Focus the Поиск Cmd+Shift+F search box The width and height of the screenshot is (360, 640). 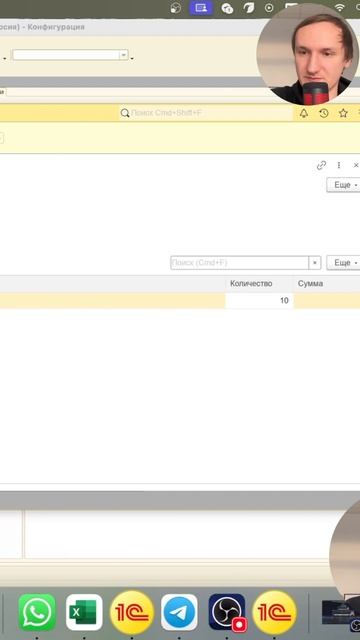click(206, 113)
